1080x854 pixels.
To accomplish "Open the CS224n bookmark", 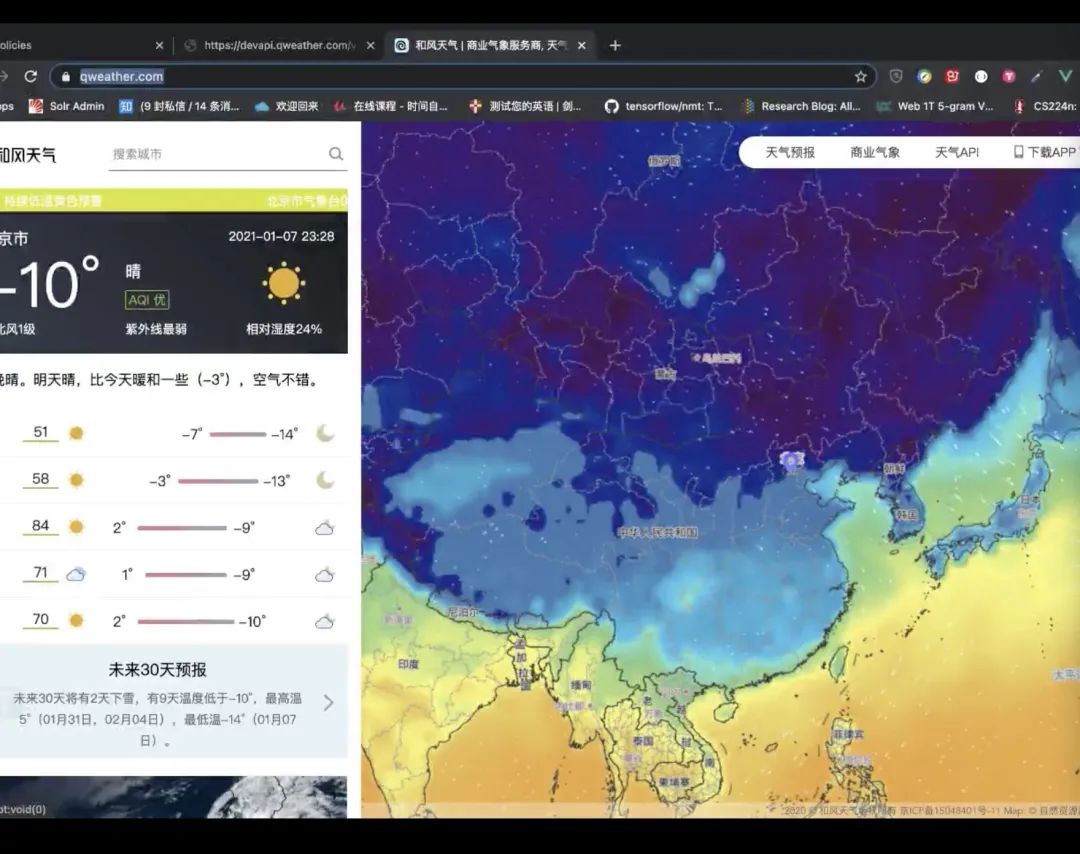I will click(x=1044, y=106).
